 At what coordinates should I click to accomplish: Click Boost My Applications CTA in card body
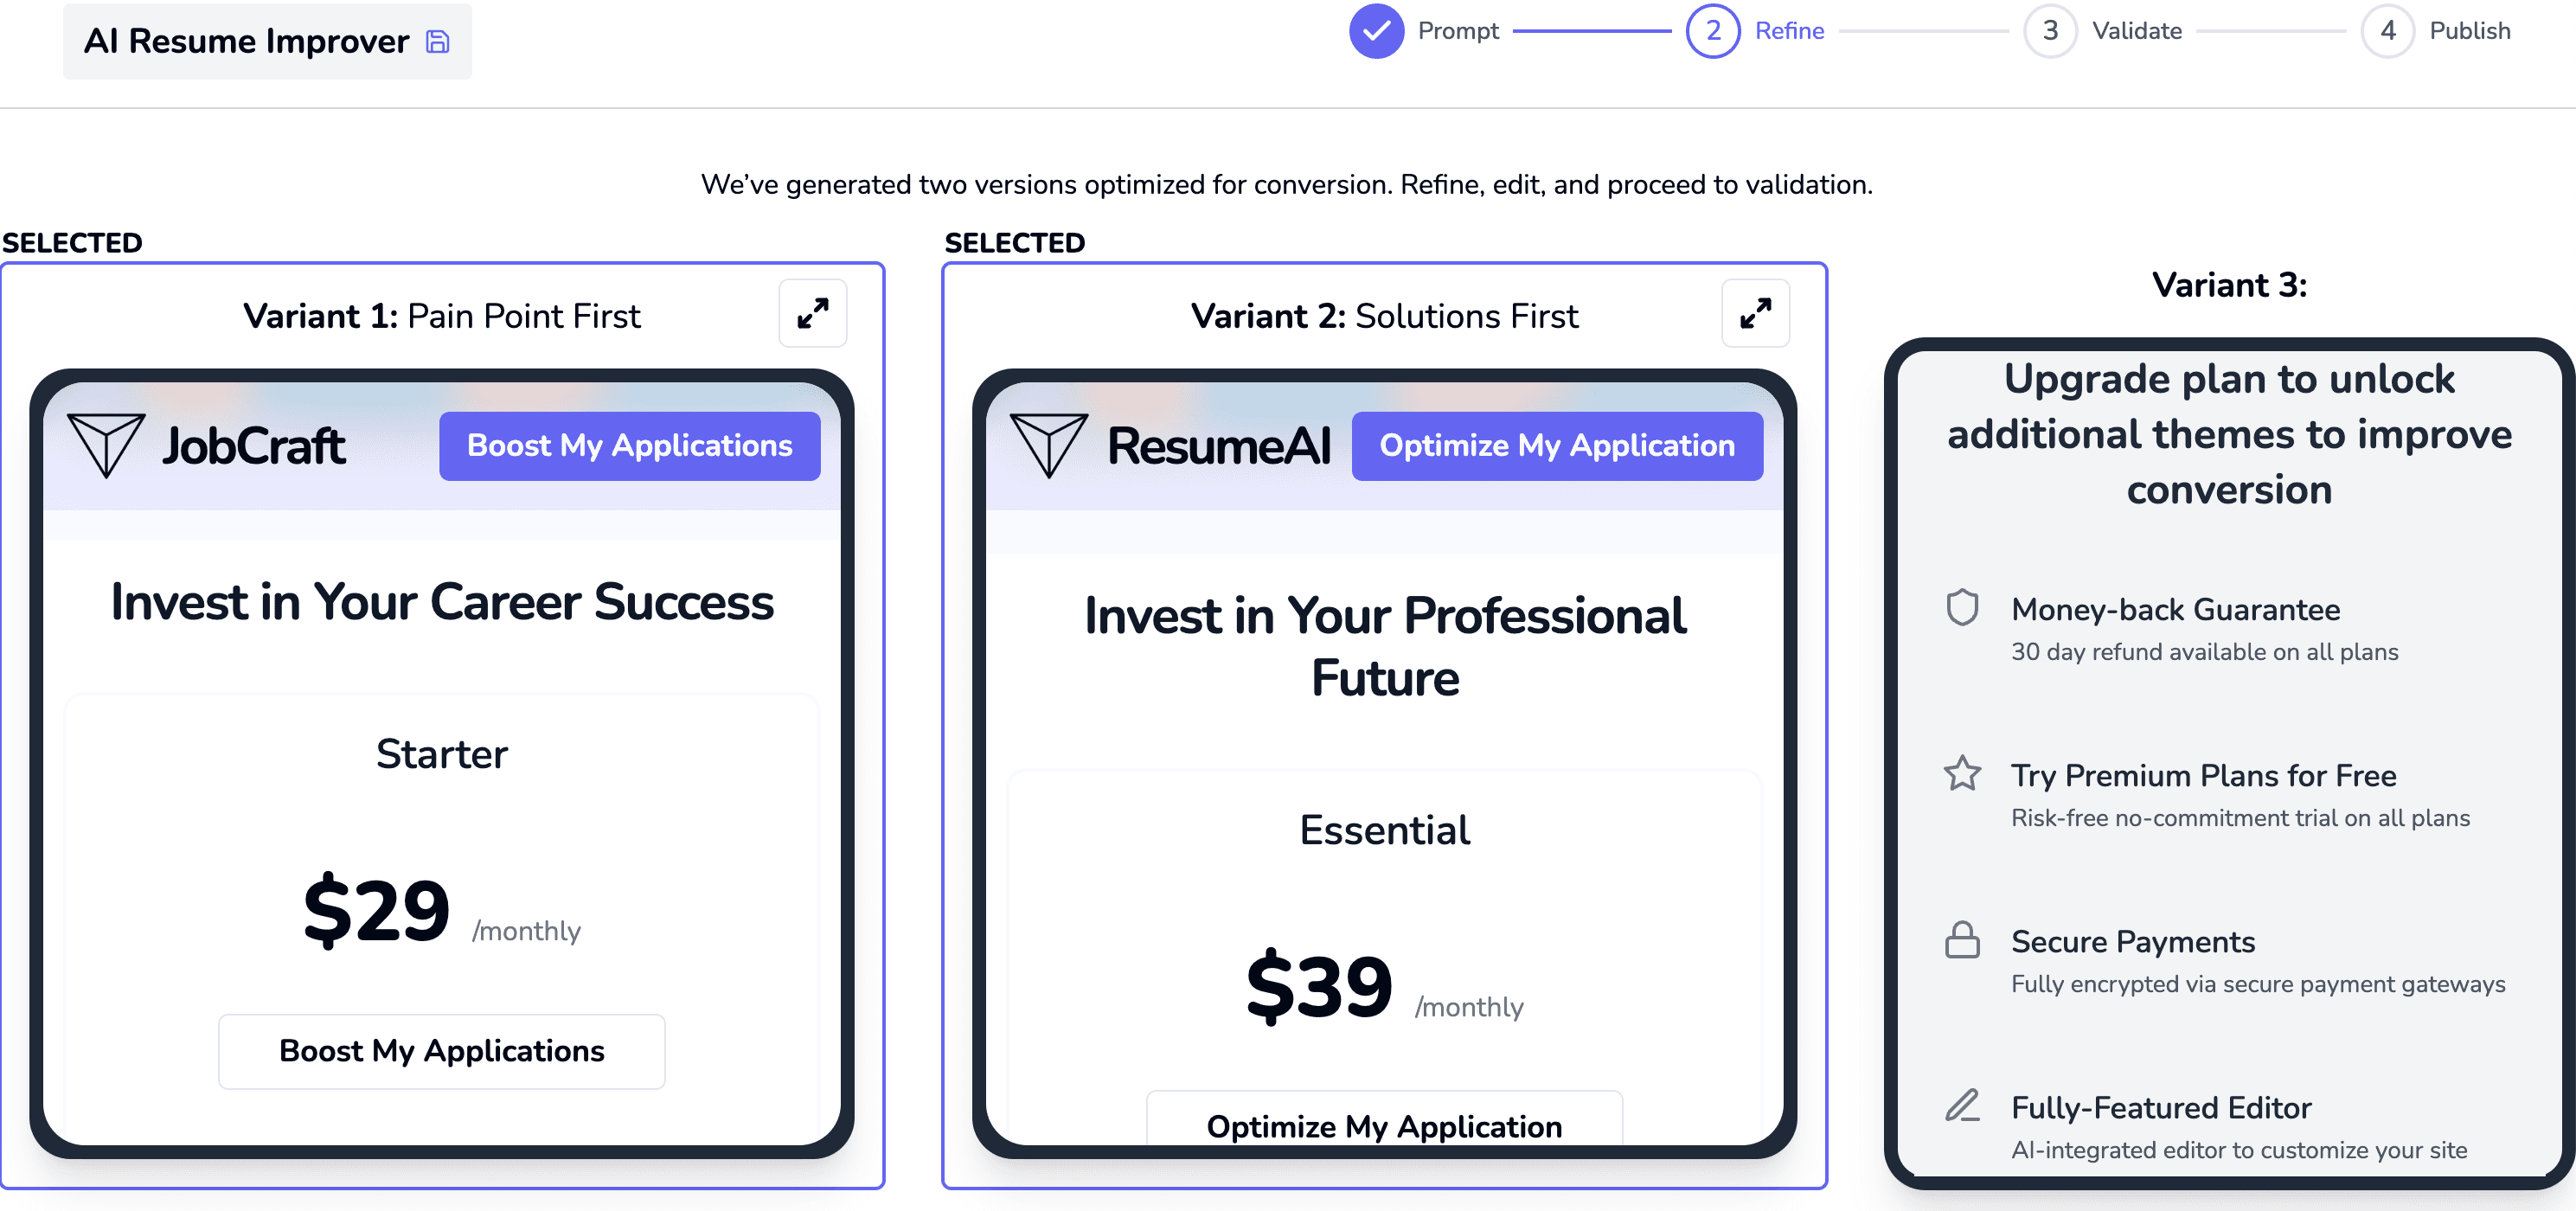click(x=440, y=1050)
